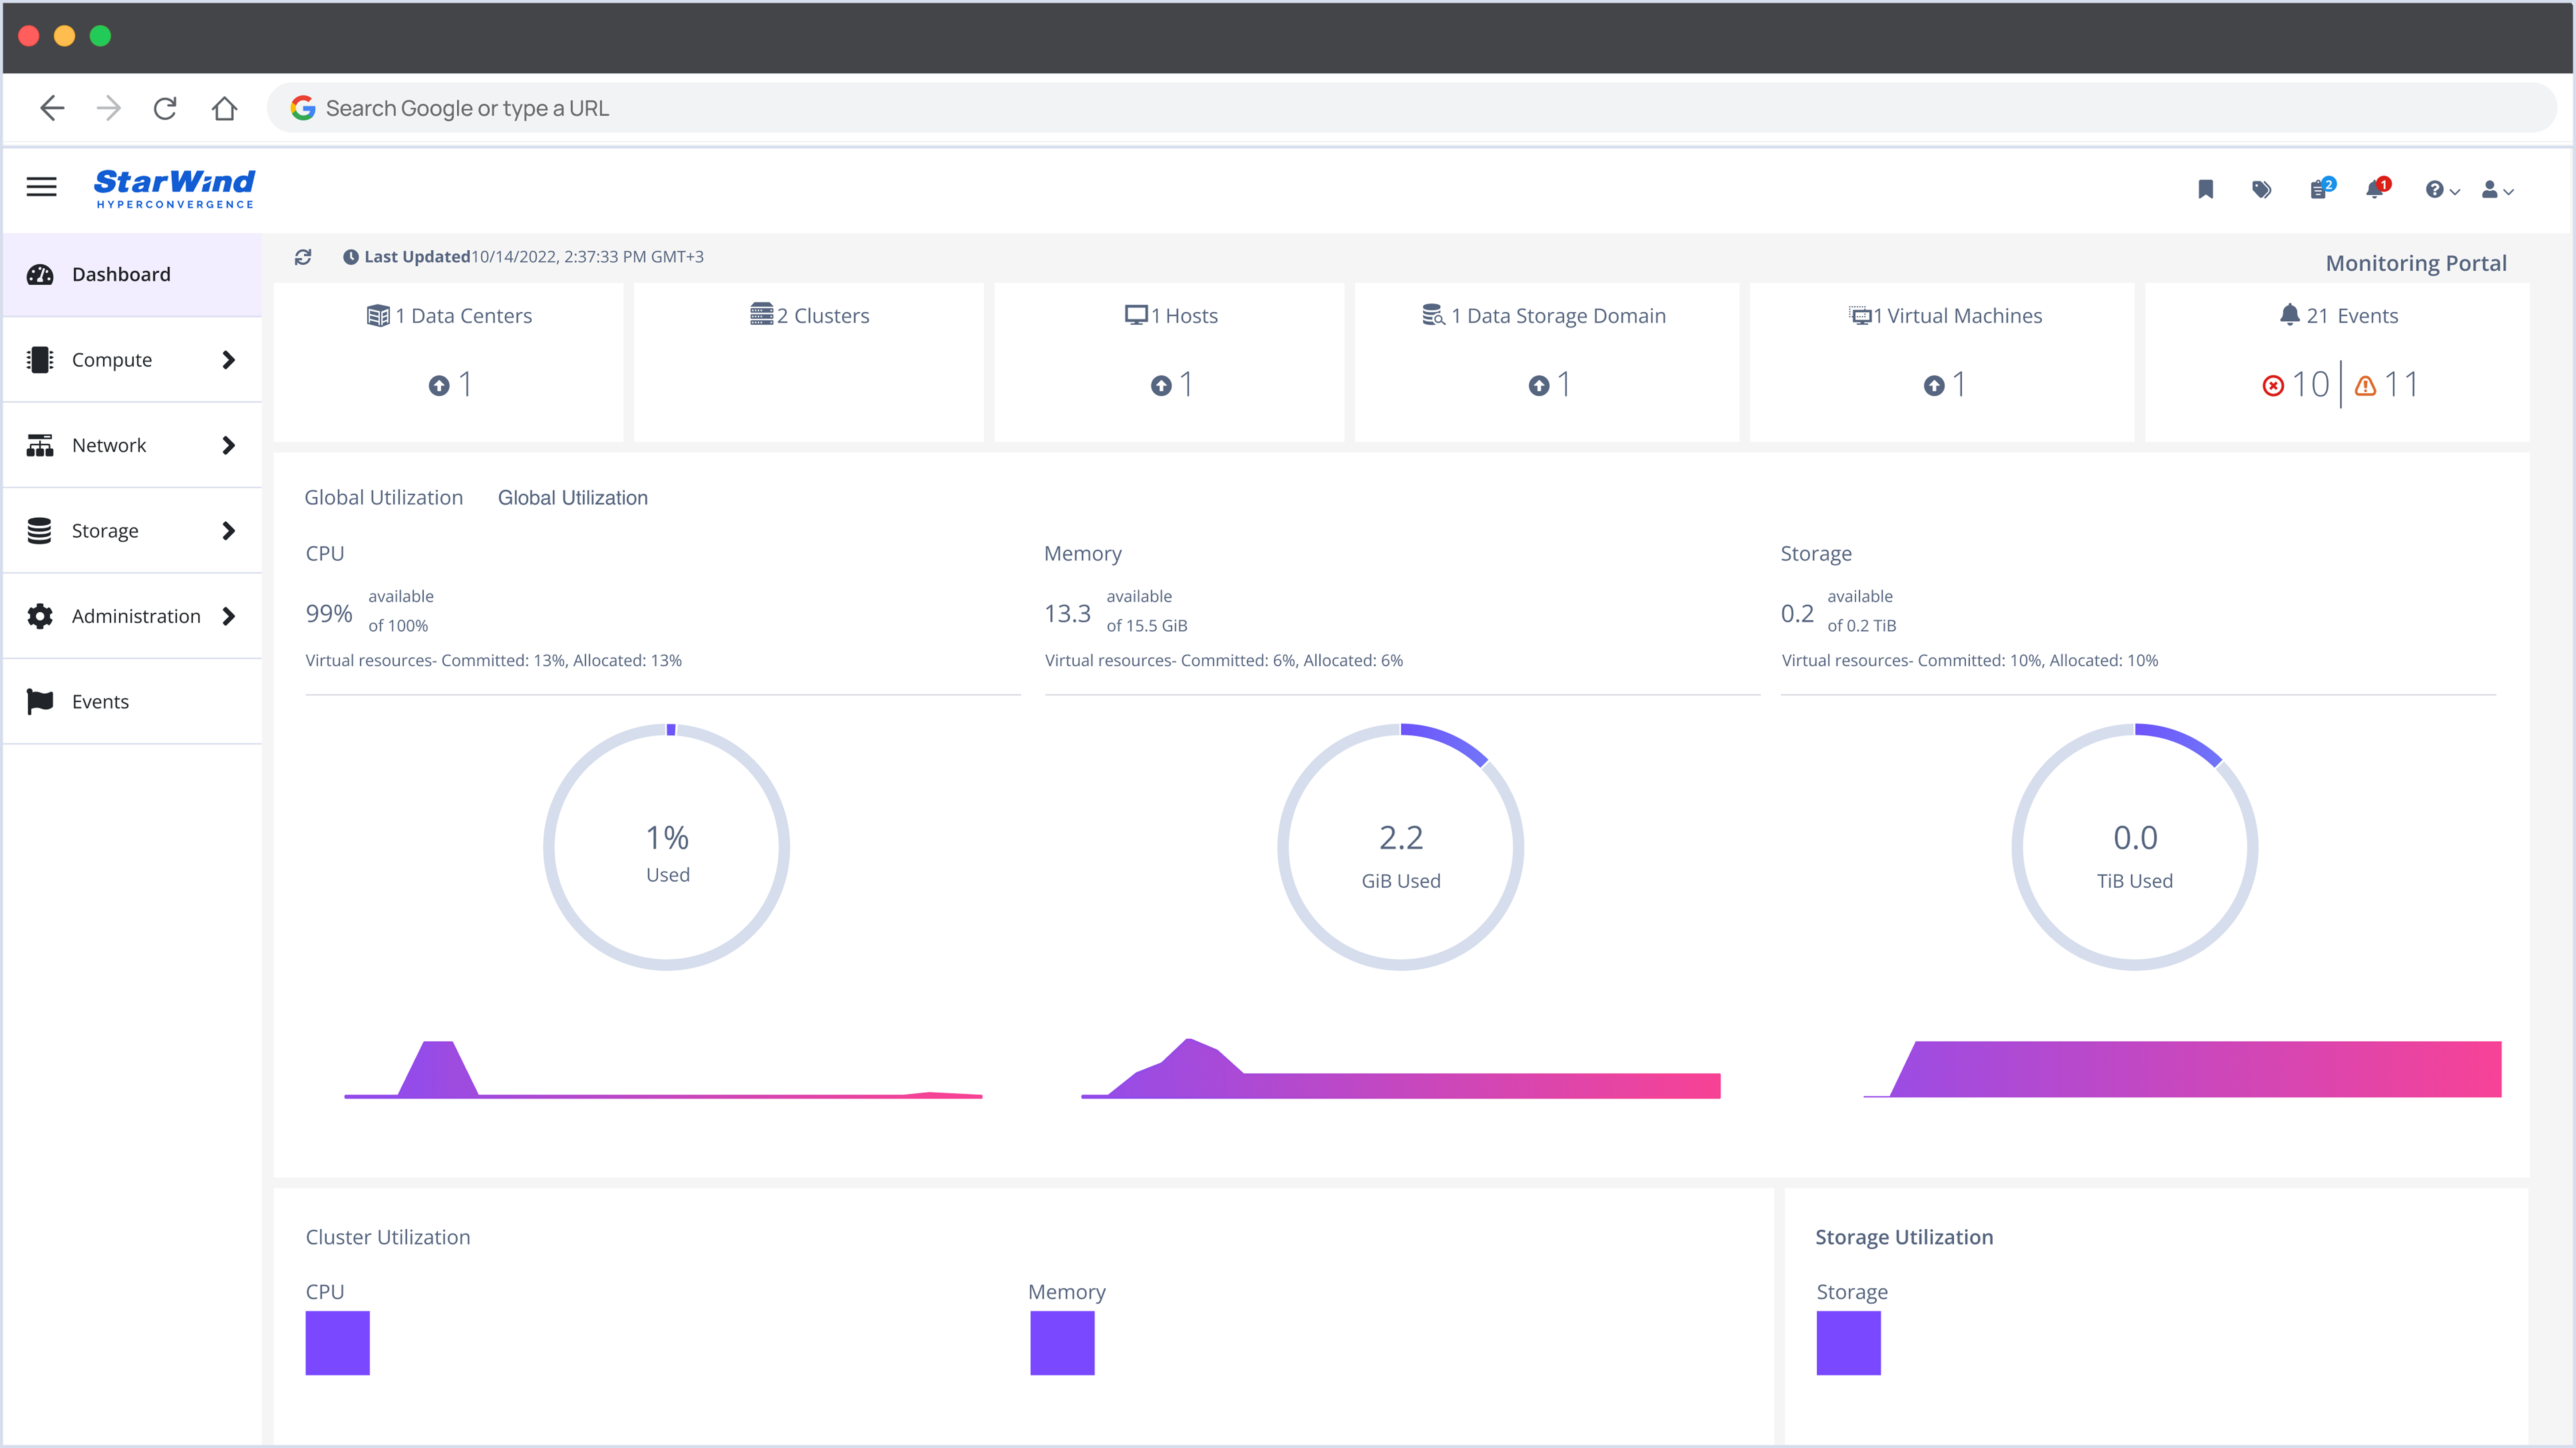The height and width of the screenshot is (1448, 2576).
Task: Open the 1 Virtual Machines card link
Action: pos(1945,316)
